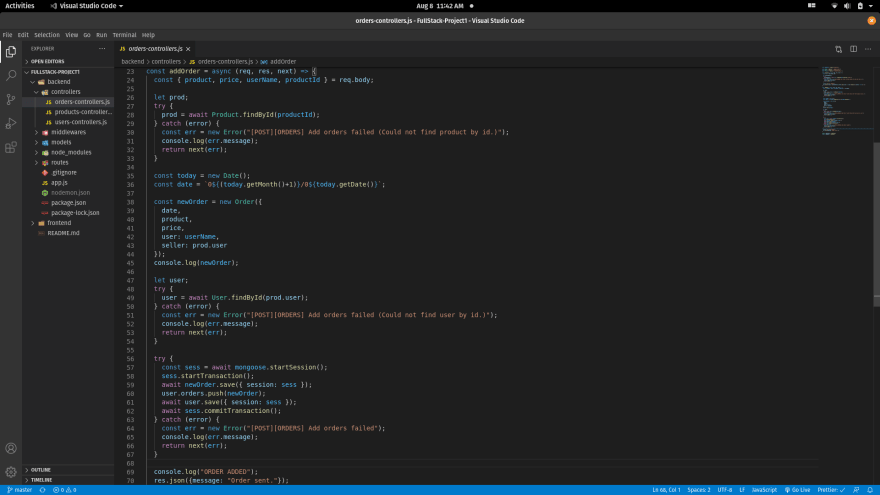
Task: Expand the middlewares folder
Action: pos(68,132)
